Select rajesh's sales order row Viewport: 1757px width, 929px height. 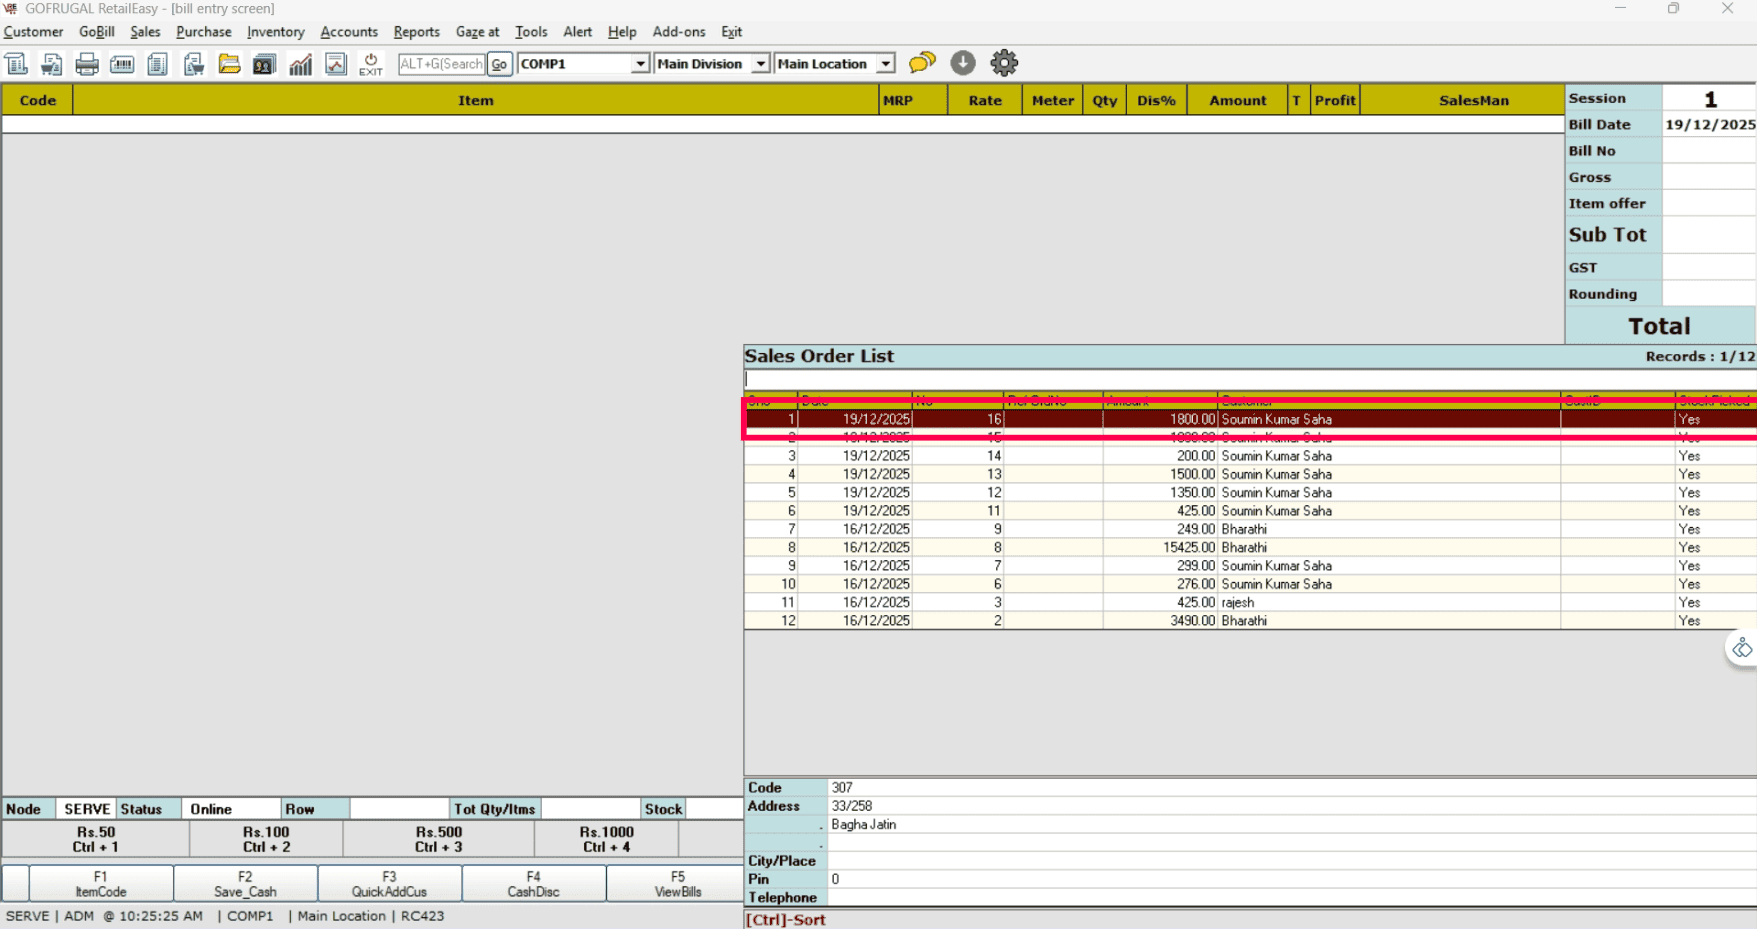point(1250,602)
